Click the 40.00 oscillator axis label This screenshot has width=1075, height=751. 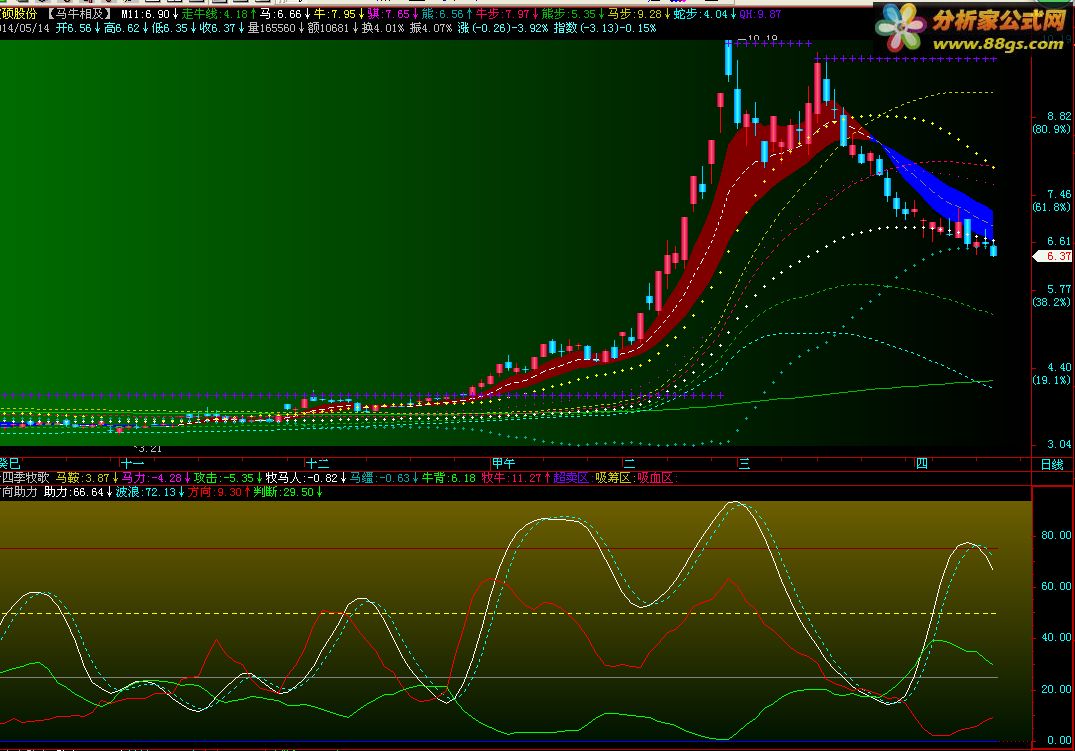[1056, 638]
